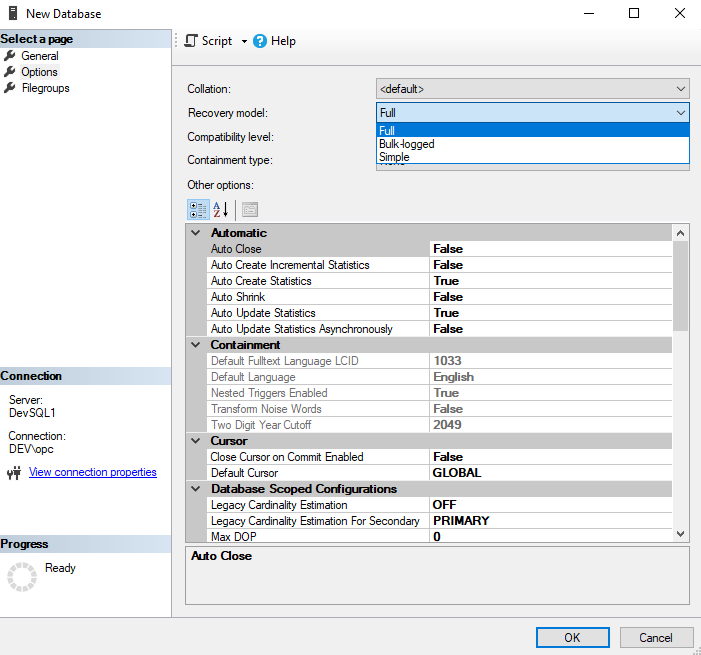
Task: Select Default Fulltext Language LCID row
Action: 439,361
